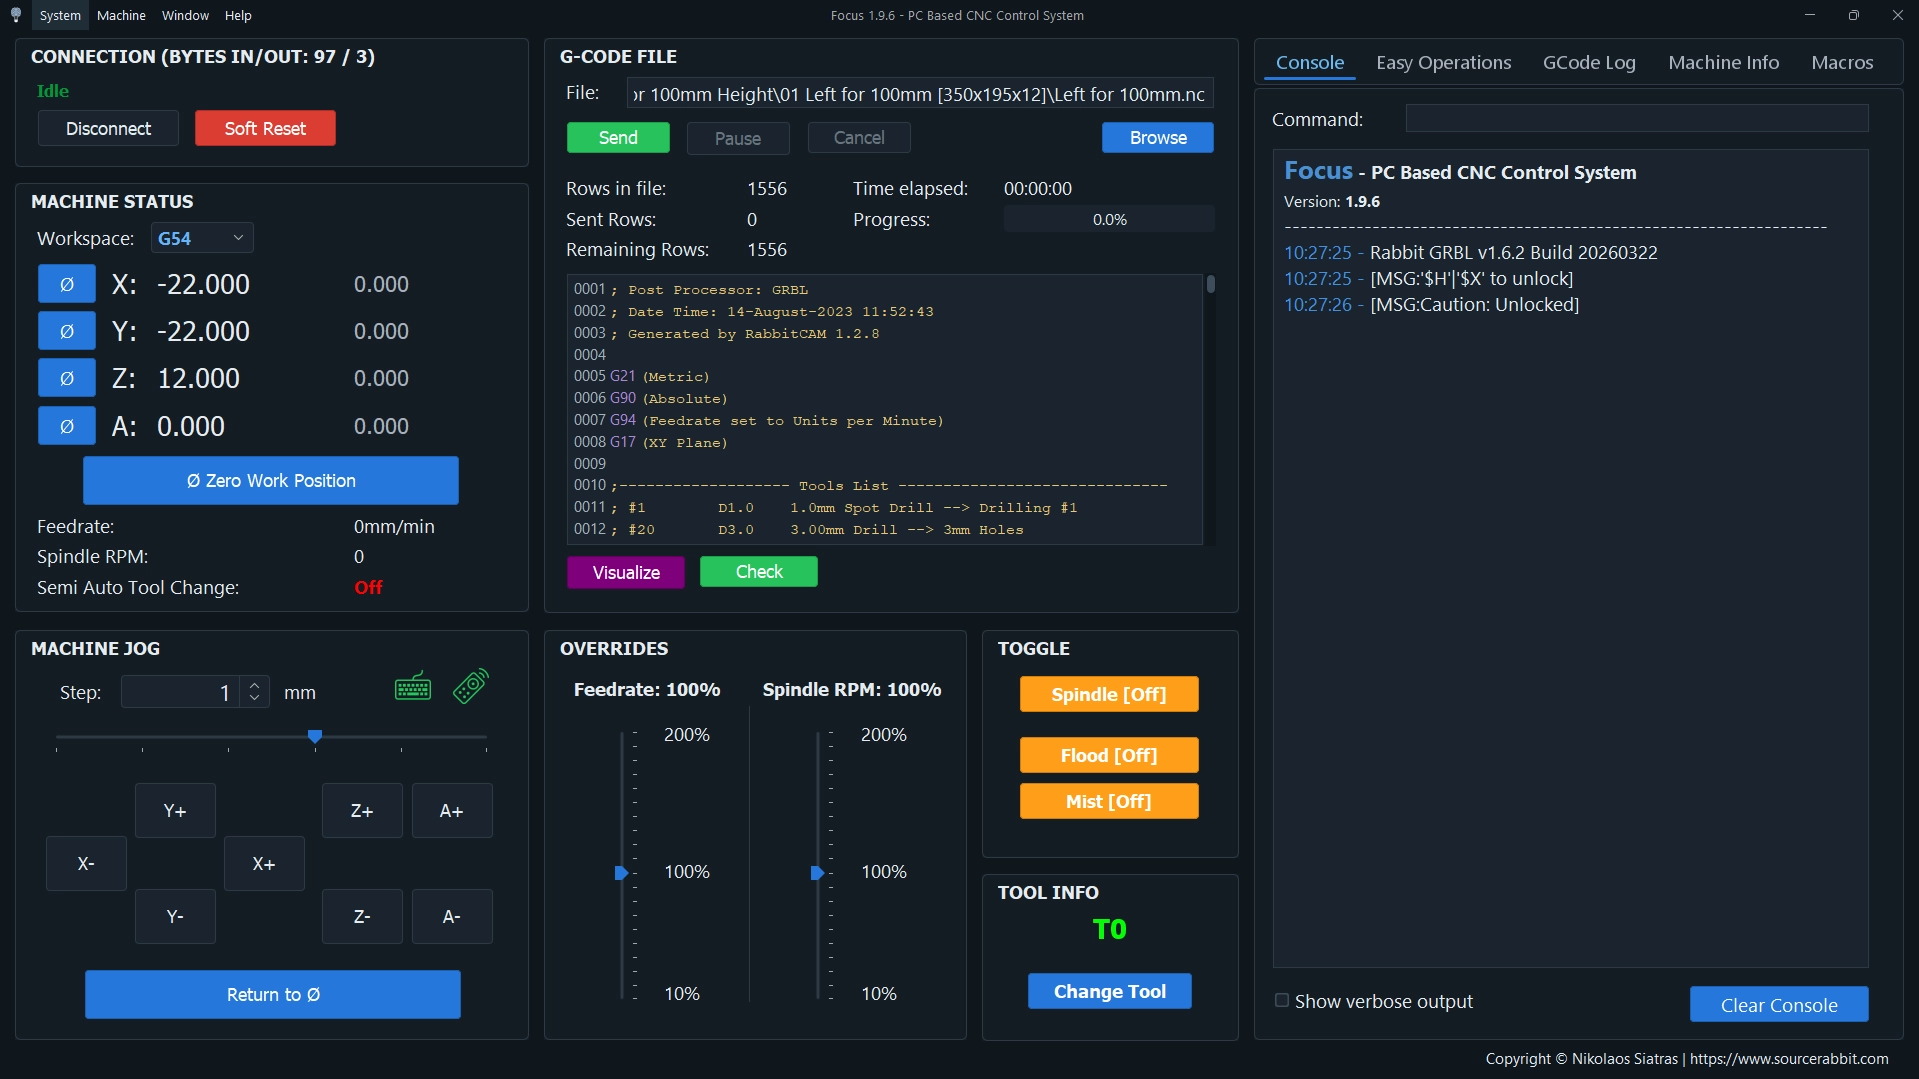
Task: Open the Machine menu
Action: pyautogui.click(x=121, y=15)
